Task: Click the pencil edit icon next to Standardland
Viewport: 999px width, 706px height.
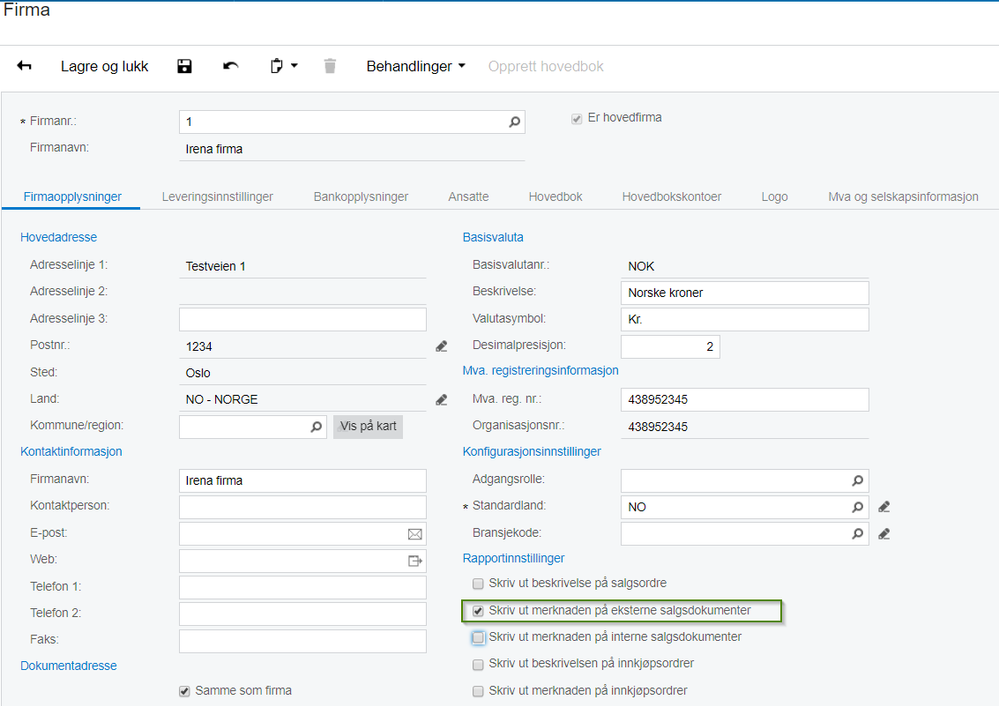Action: (x=884, y=507)
